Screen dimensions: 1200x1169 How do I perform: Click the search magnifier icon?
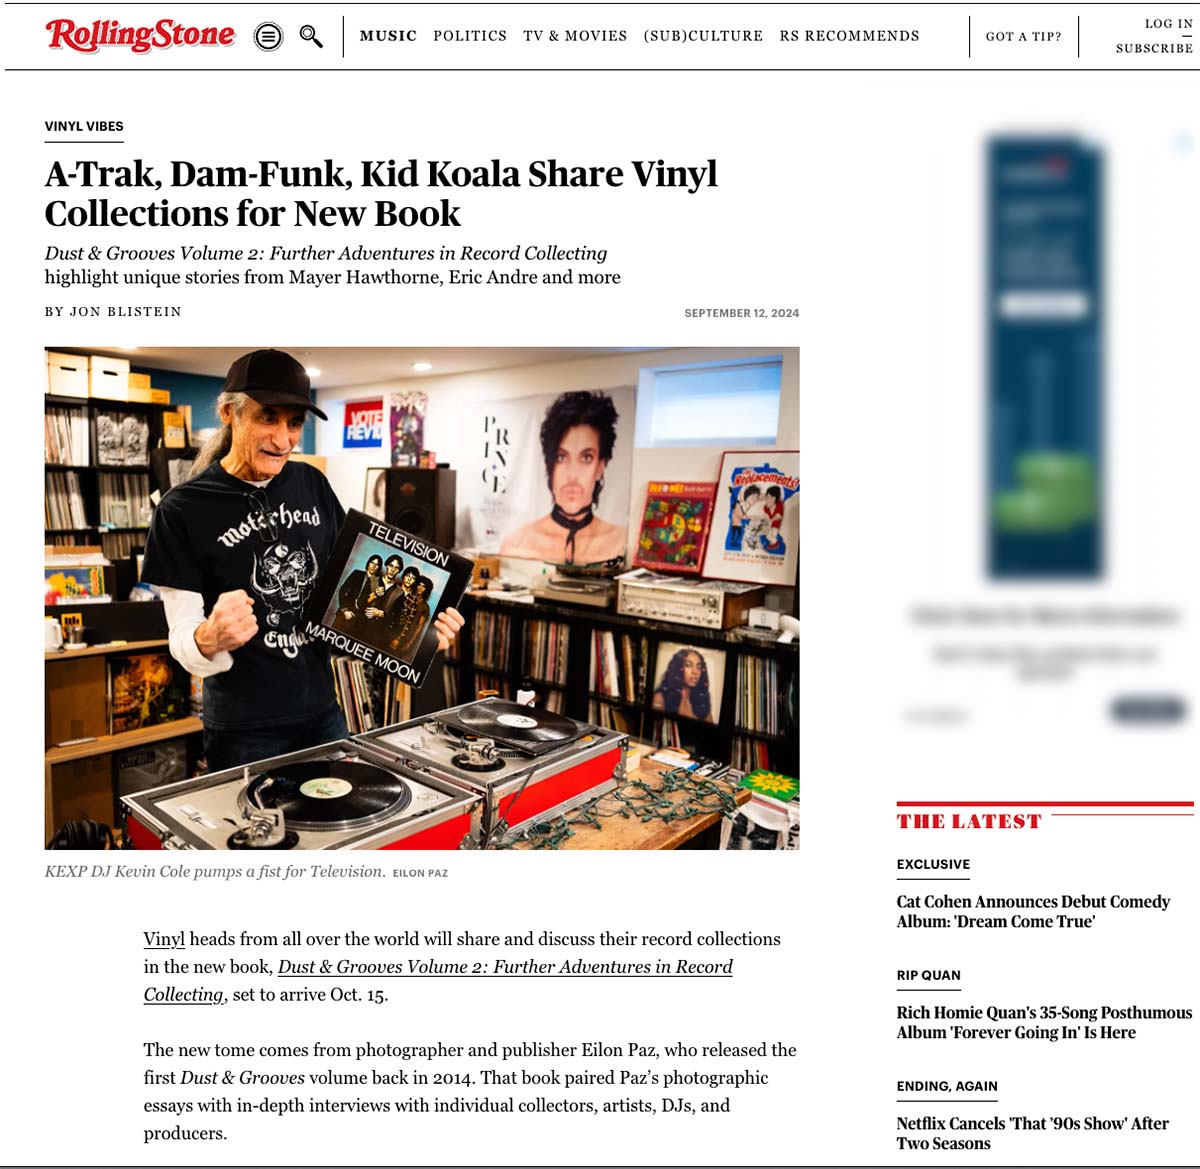pyautogui.click(x=311, y=37)
